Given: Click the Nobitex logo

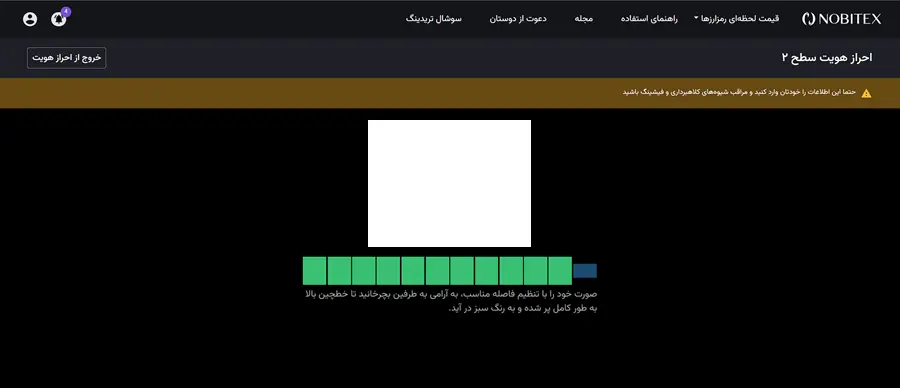Looking at the screenshot, I should [x=841, y=19].
